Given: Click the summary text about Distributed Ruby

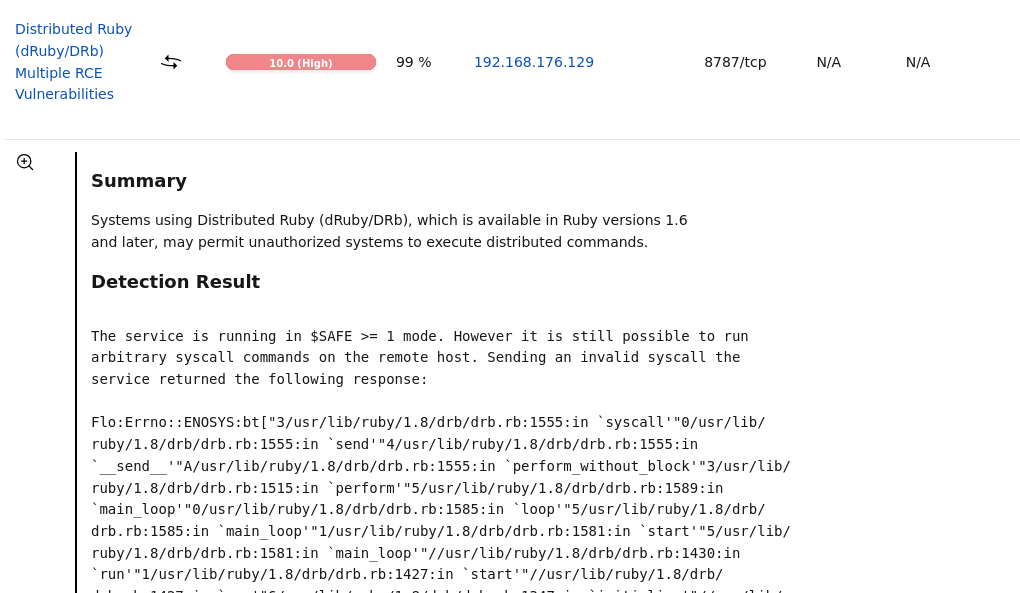Looking at the screenshot, I should [389, 231].
